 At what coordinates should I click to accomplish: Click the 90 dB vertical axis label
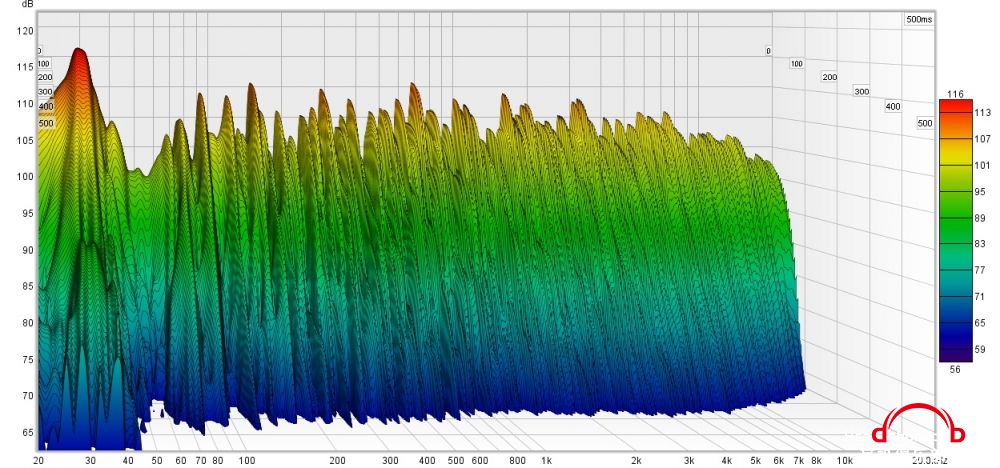click(x=27, y=250)
